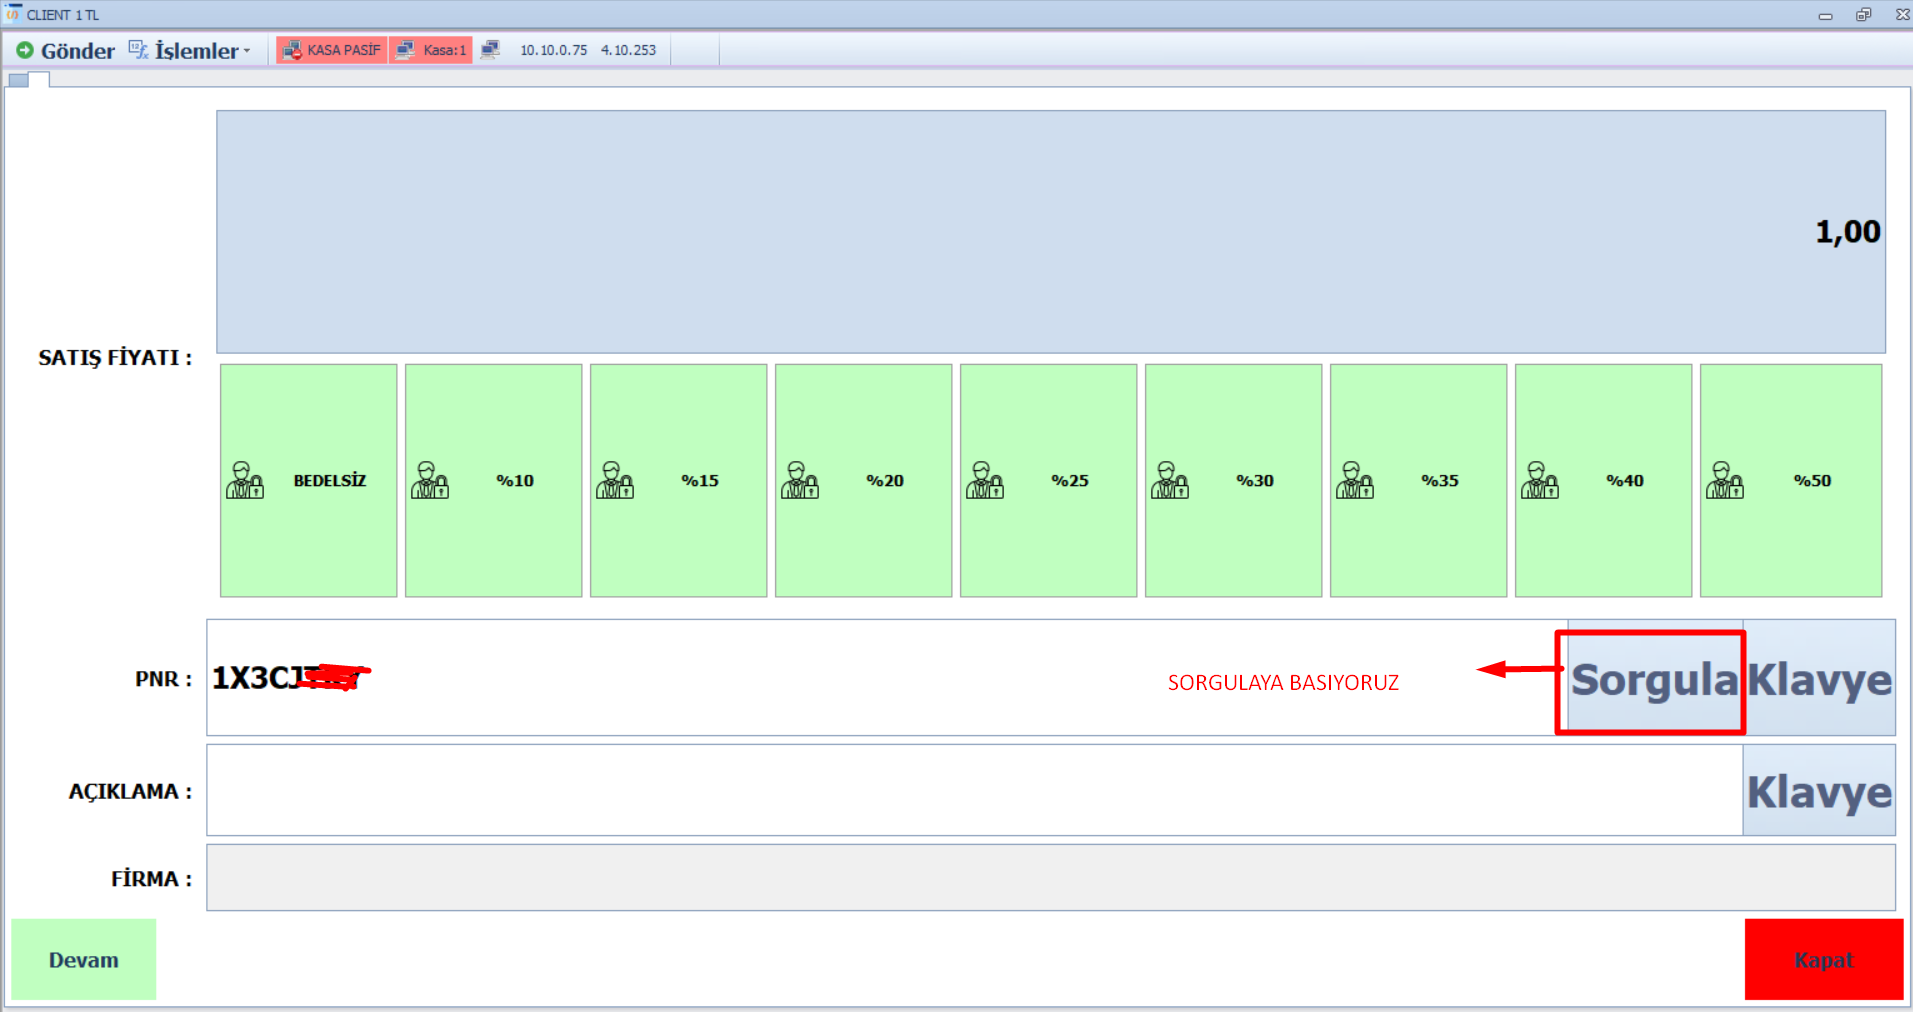Click the FİRMA label

pyautogui.click(x=151, y=879)
